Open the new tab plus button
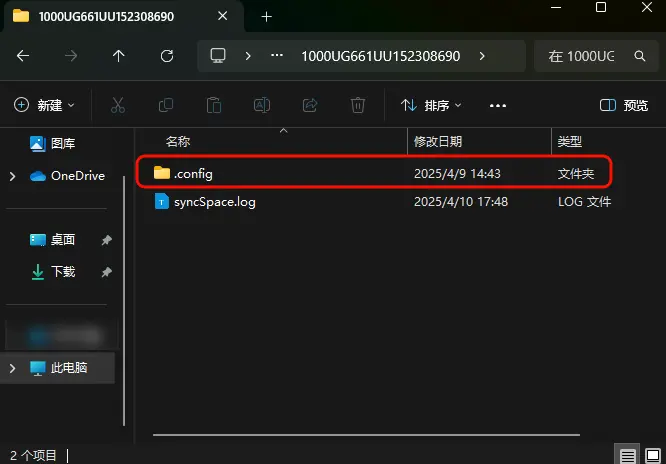This screenshot has height=464, width=666. 266,17
